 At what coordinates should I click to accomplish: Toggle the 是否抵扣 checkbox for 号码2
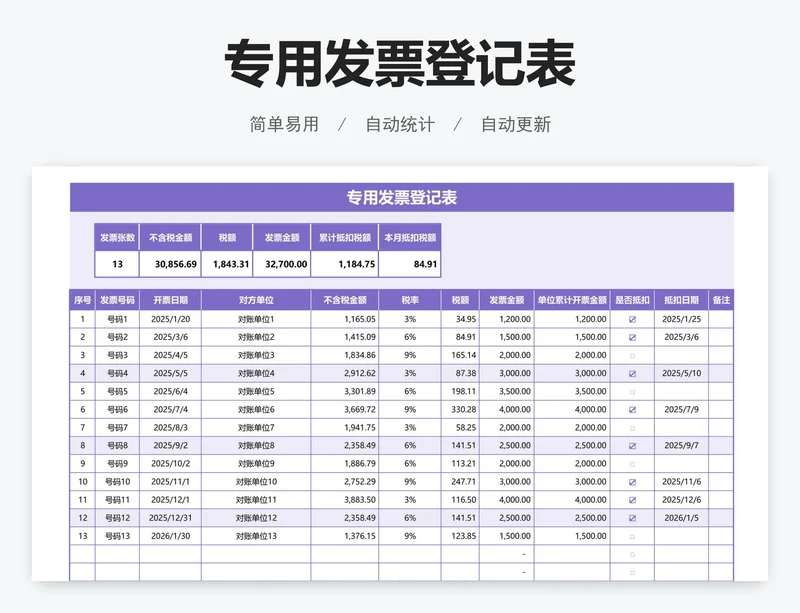pos(632,337)
